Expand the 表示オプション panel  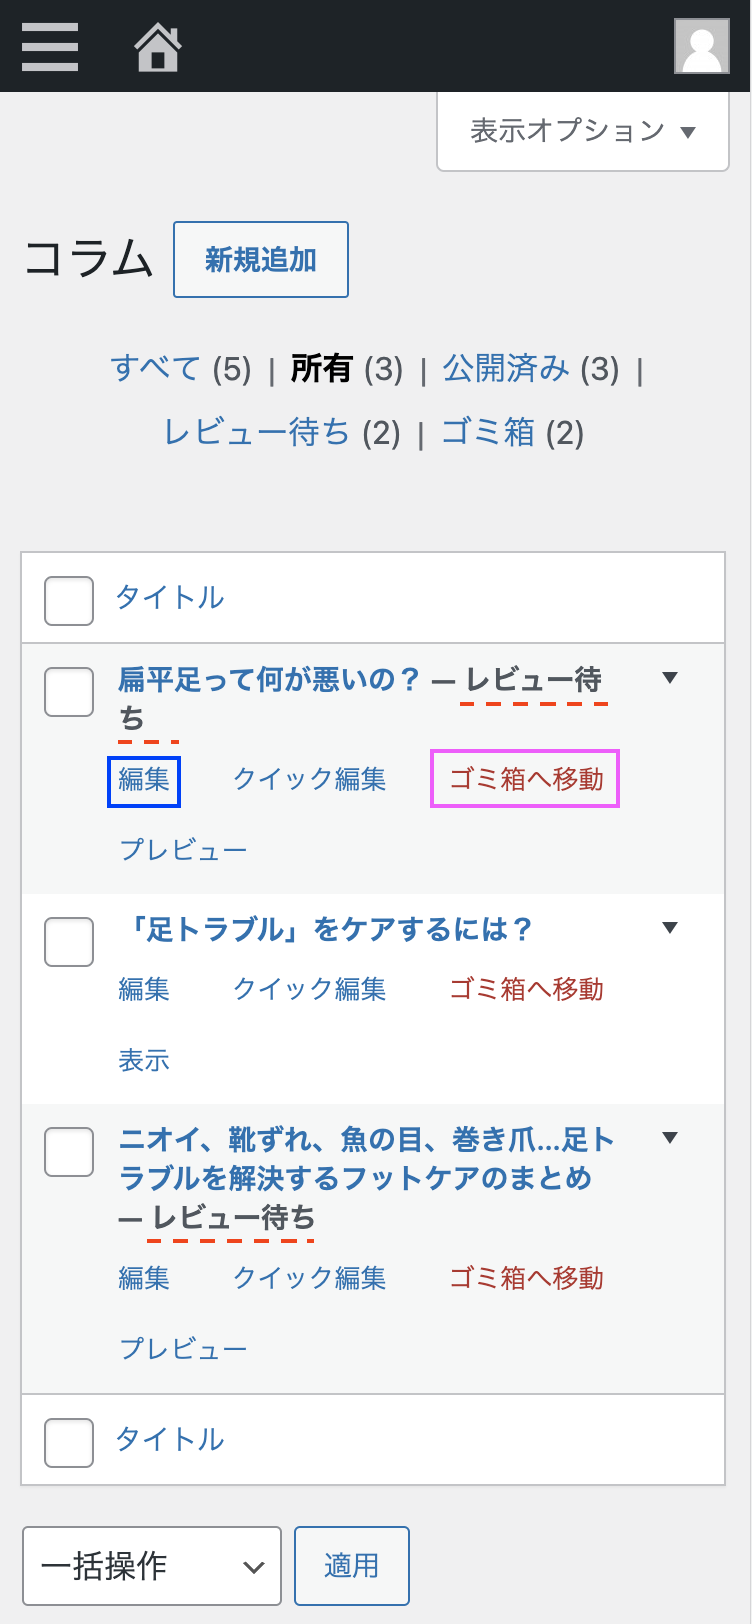click(582, 130)
